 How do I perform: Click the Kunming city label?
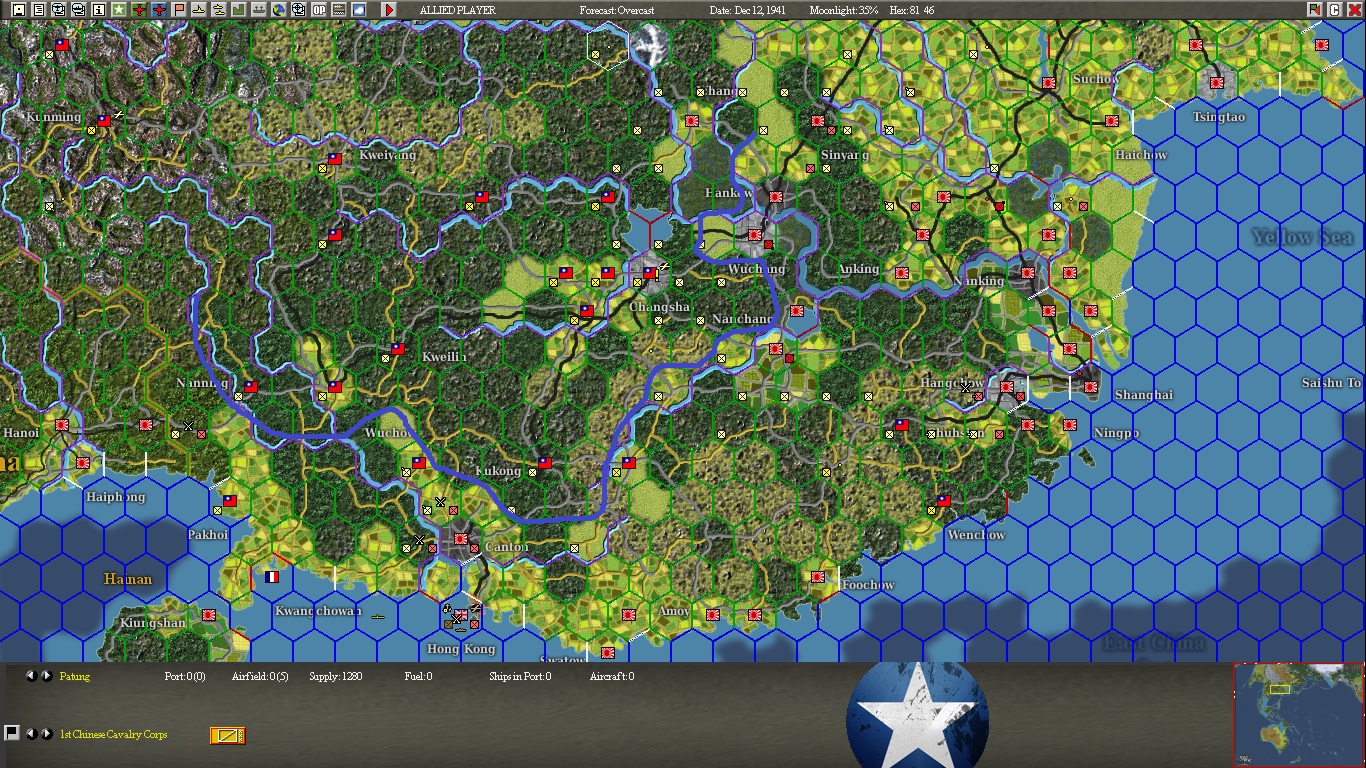53,117
